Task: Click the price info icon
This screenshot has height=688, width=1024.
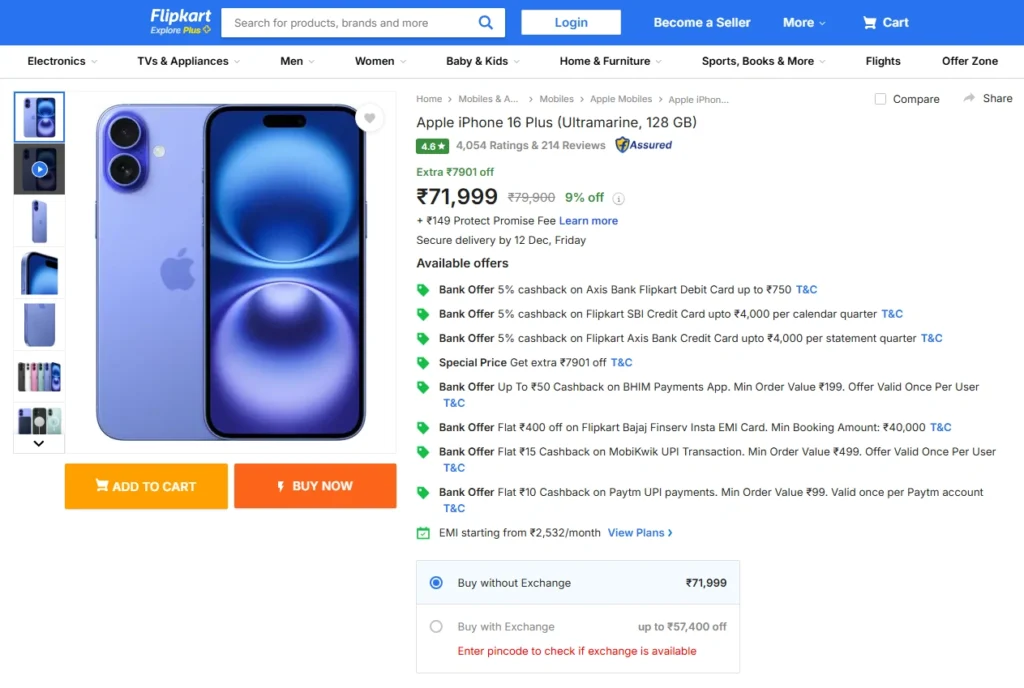Action: 619,198
